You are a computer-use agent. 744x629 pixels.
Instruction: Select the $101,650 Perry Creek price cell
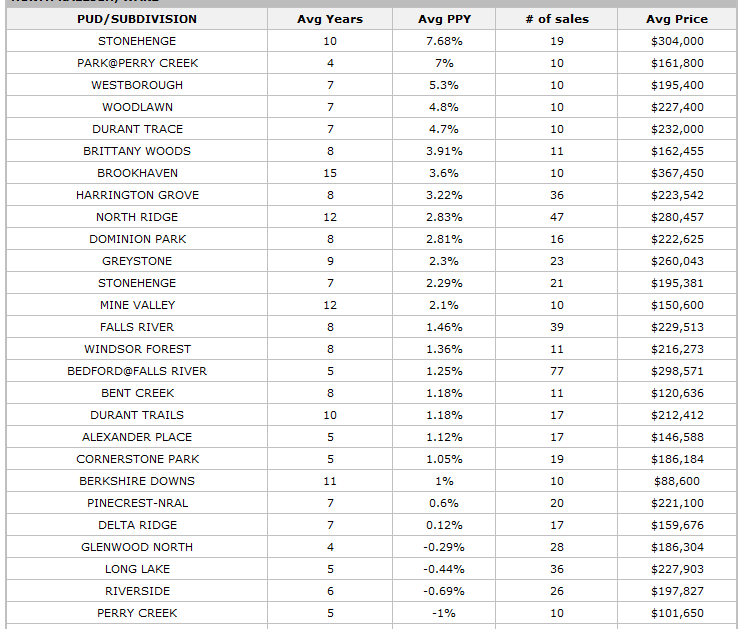[677, 613]
